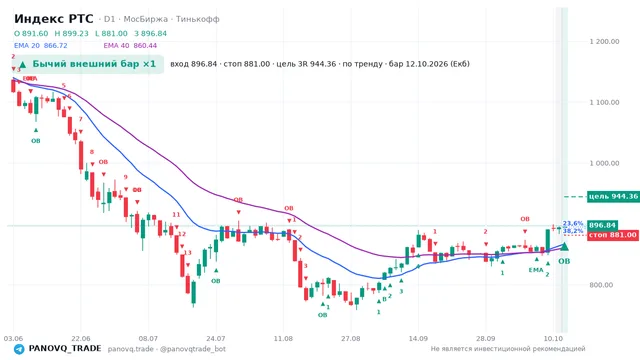Screen dimensions: 640x360
Task: Click the 1 200.00 price axis label
Action: pos(604,41)
